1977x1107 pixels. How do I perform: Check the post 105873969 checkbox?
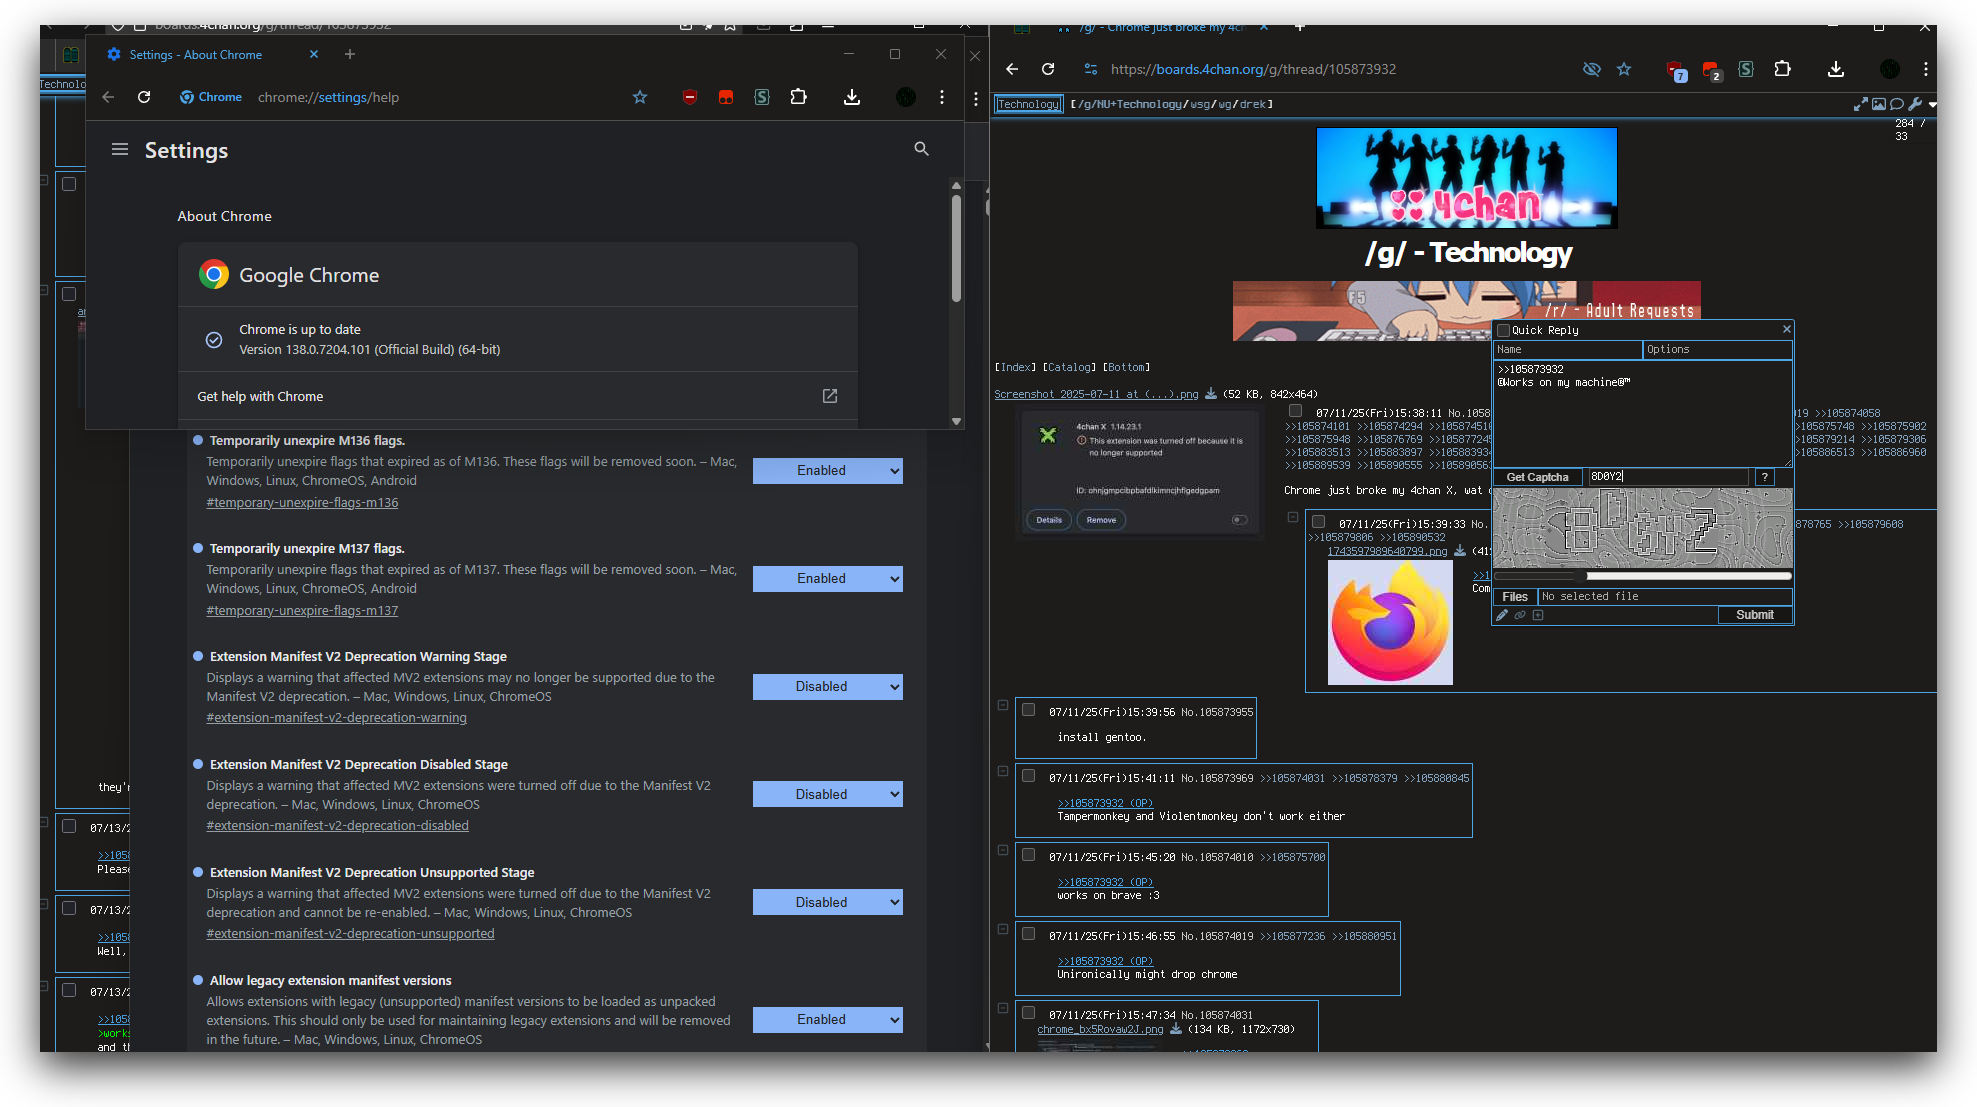coord(1028,776)
